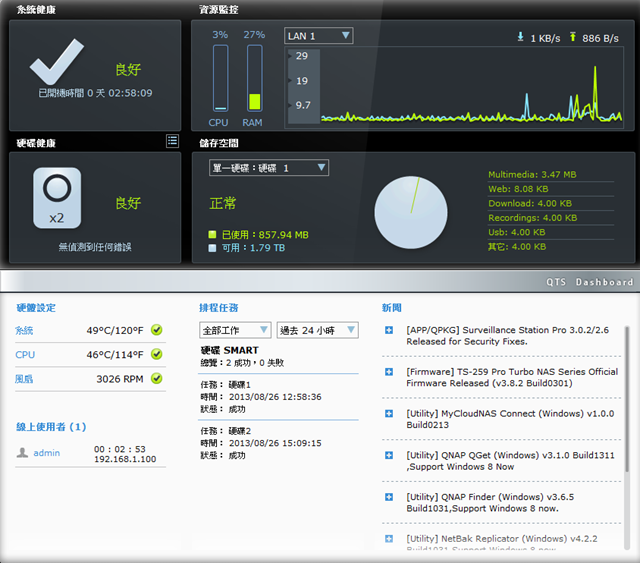Open the 過去 24 小時 time range dropdown

point(318,330)
